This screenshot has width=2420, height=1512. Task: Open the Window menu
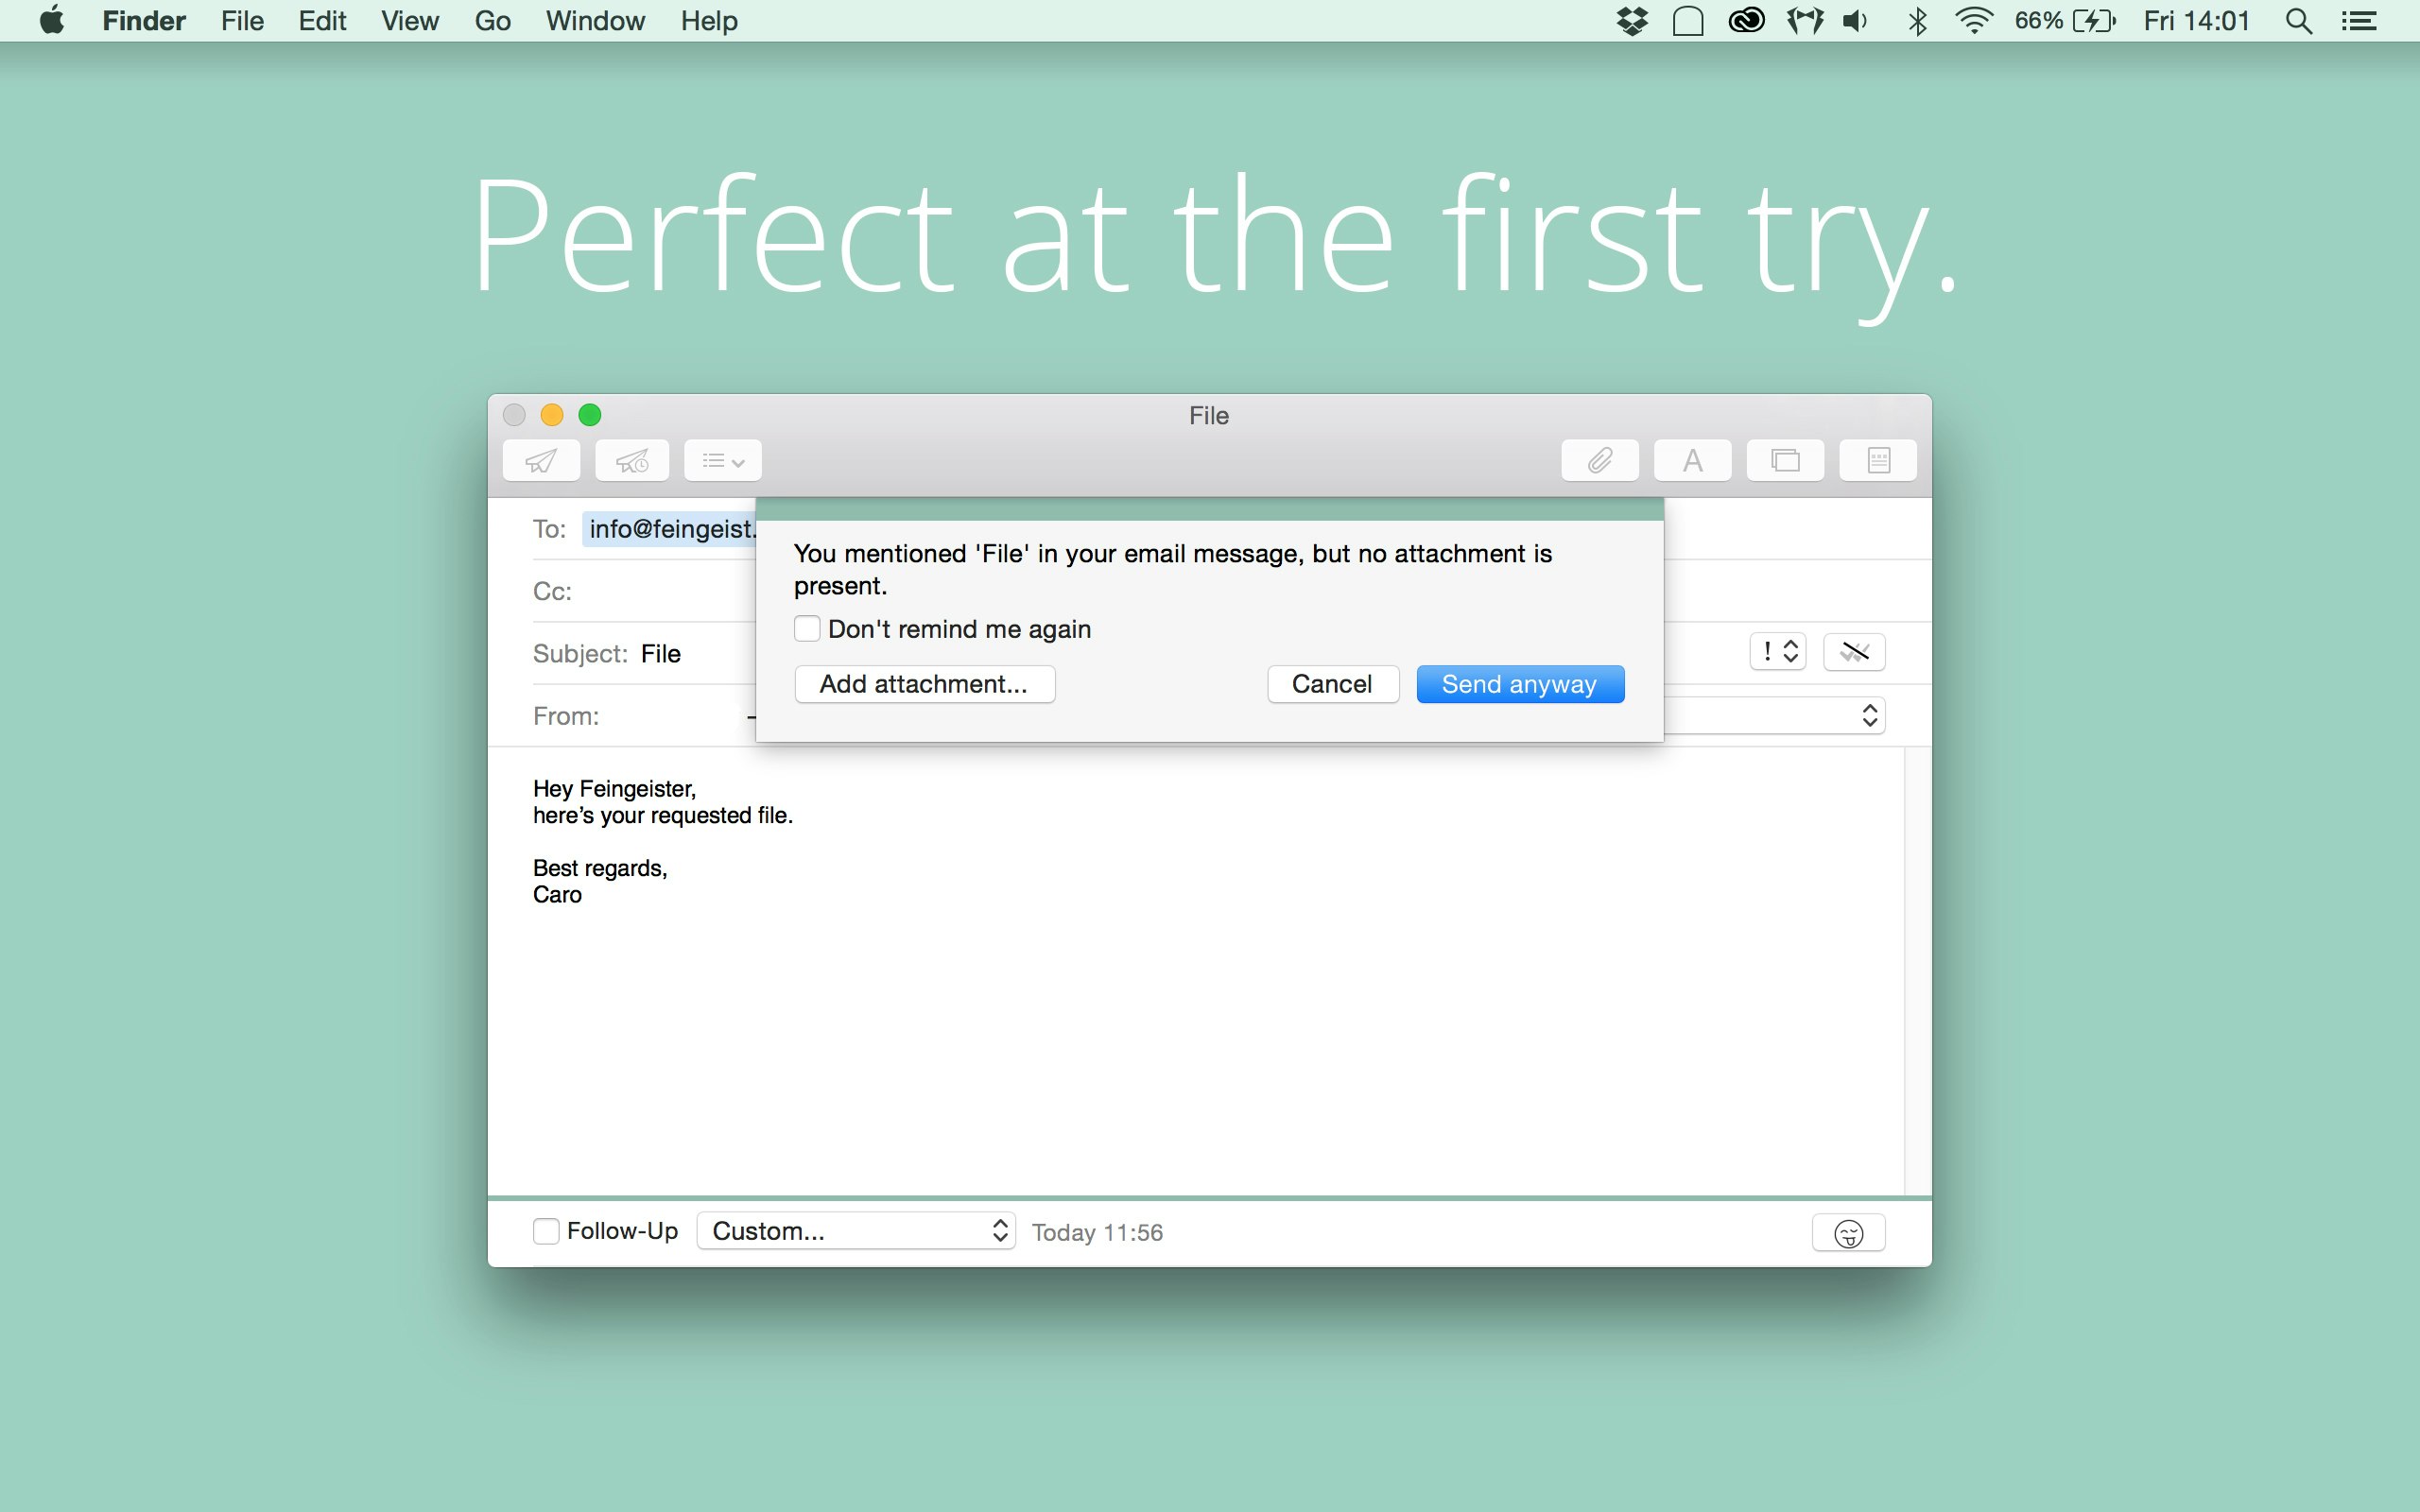pos(595,21)
